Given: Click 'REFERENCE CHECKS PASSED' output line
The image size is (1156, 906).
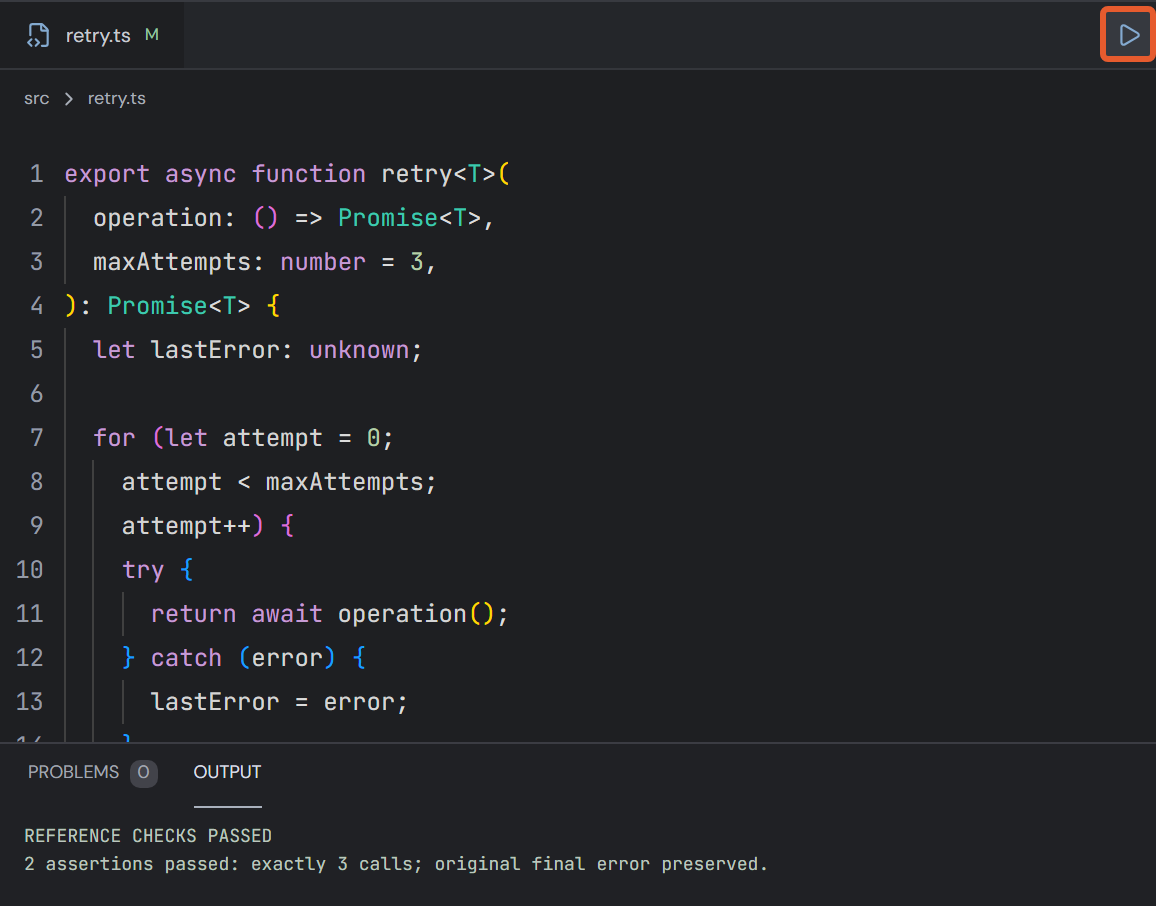Looking at the screenshot, I should [x=147, y=836].
